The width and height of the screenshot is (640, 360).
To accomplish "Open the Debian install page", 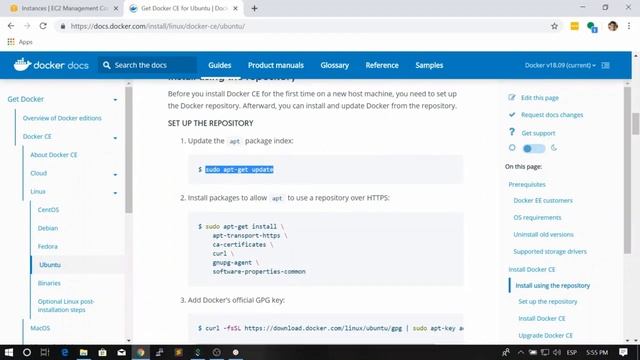I will pyautogui.click(x=48, y=228).
